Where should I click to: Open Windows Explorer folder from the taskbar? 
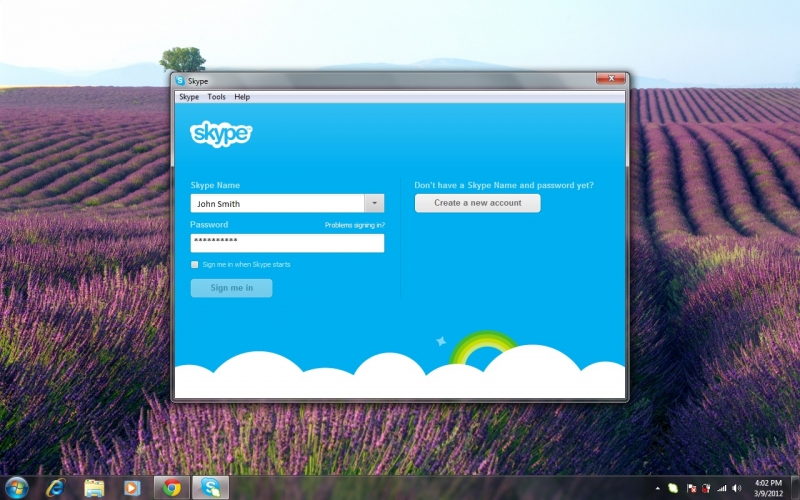[x=94, y=487]
